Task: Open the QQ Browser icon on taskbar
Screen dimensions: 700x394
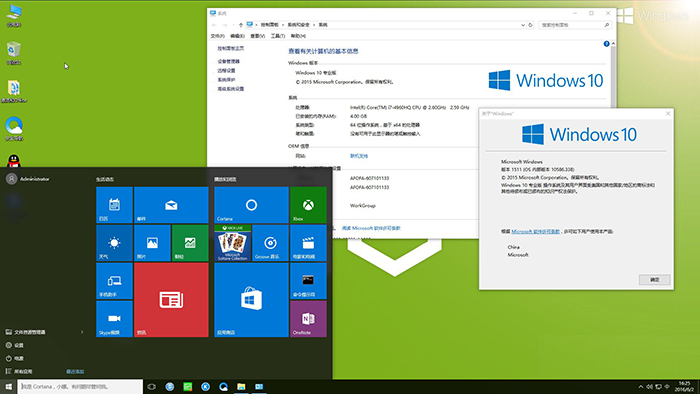Action: (x=223, y=386)
